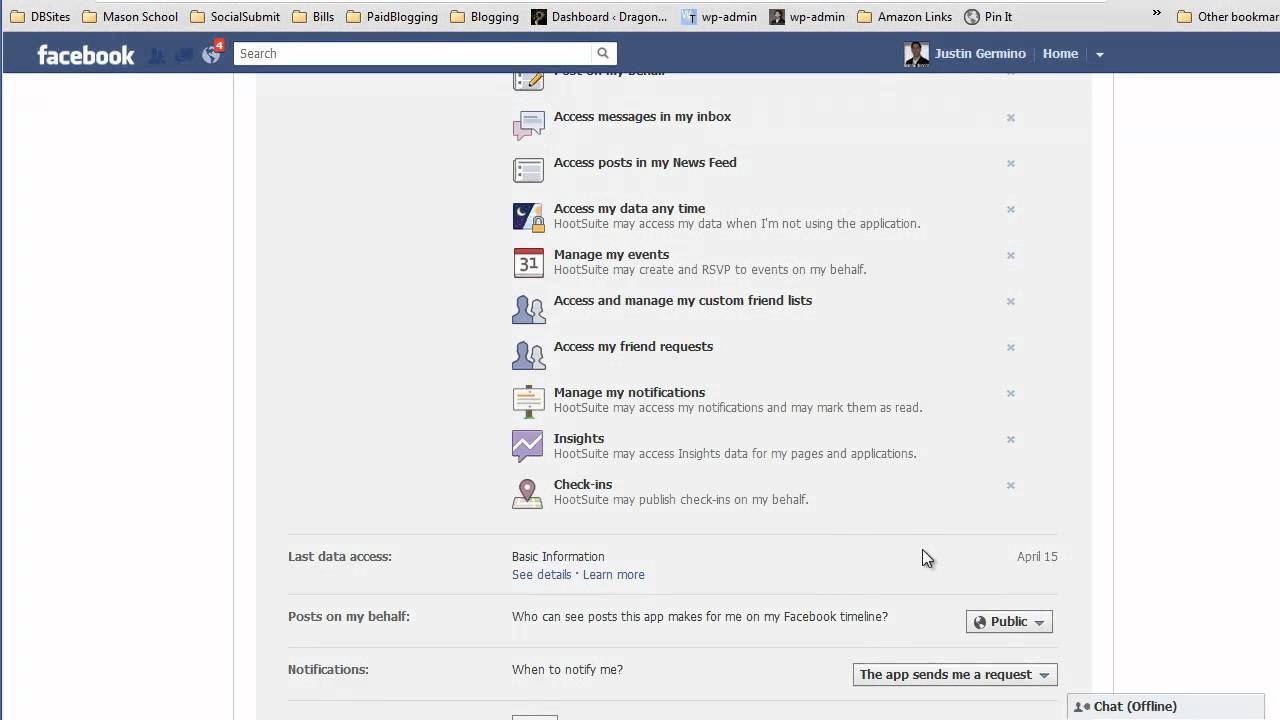Show more bookmarks via chevron

(1156, 14)
